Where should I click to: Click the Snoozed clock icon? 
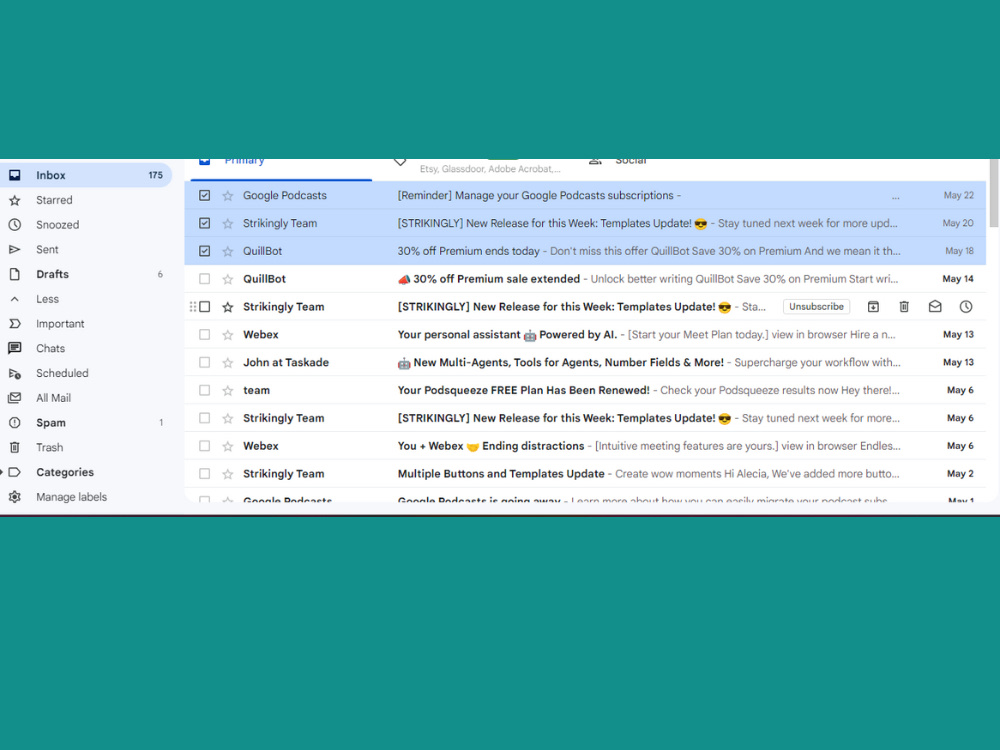pyautogui.click(x=15, y=224)
